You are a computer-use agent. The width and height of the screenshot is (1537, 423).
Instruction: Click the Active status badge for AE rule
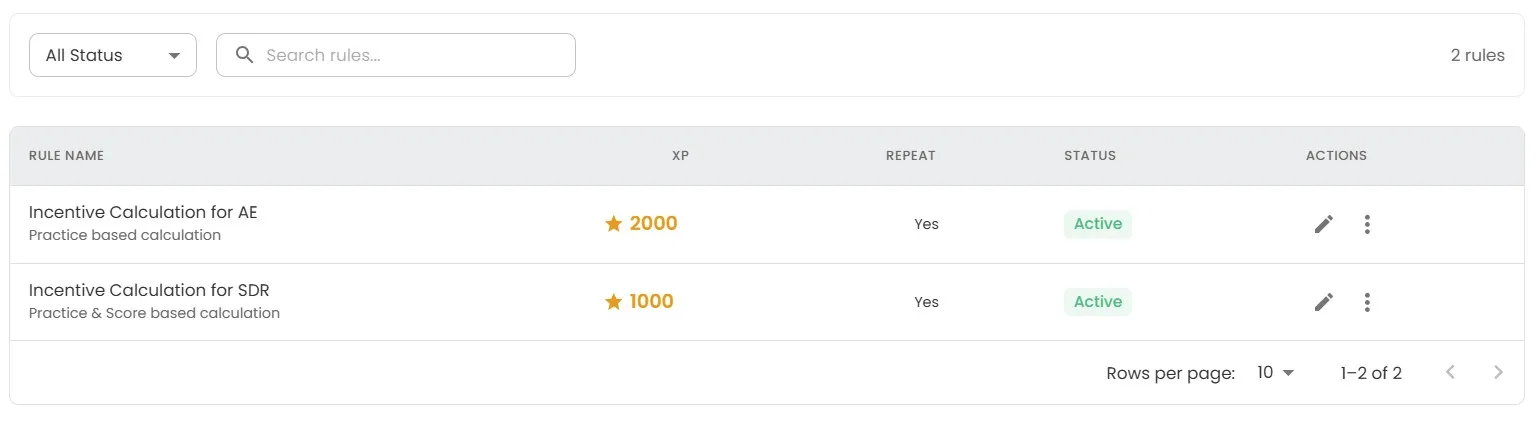click(1097, 224)
